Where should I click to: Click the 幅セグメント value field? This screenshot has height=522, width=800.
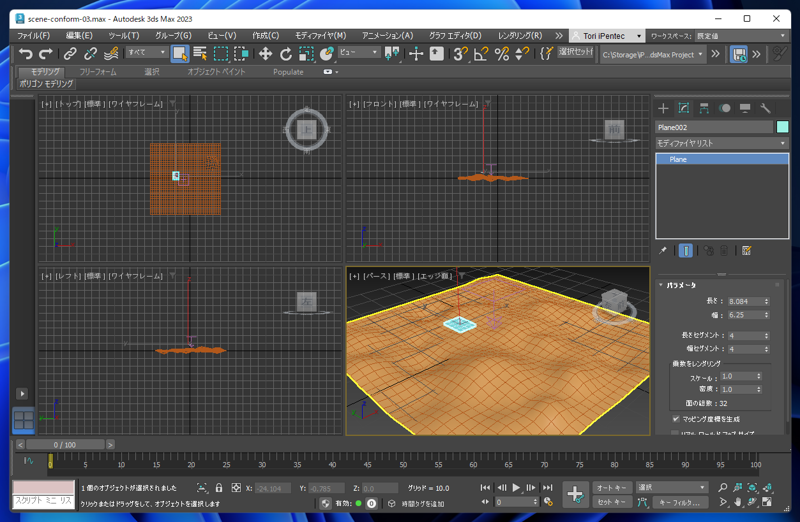[745, 349]
